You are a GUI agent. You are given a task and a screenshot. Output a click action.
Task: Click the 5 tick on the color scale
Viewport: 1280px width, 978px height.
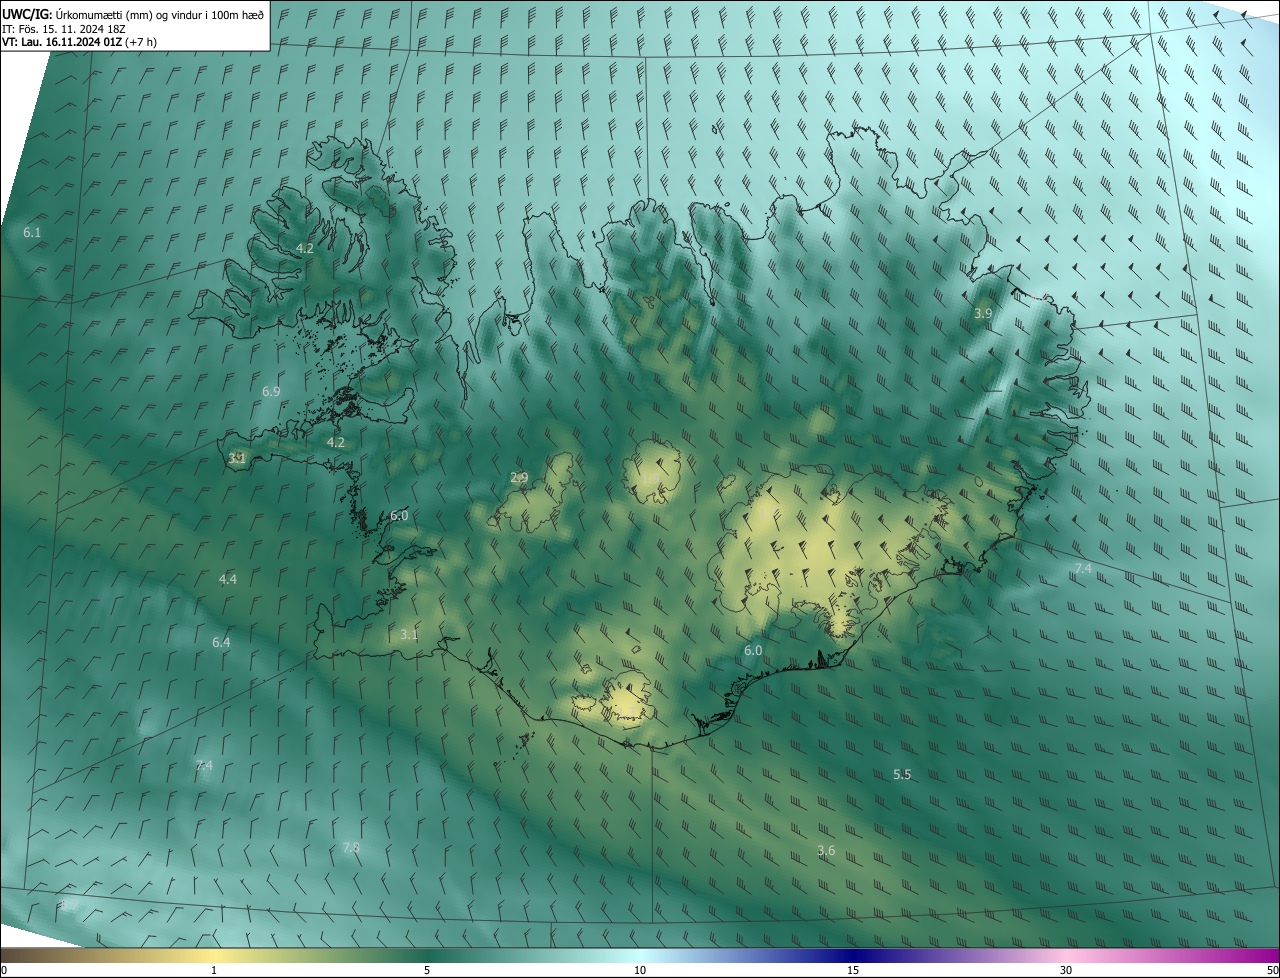427,970
